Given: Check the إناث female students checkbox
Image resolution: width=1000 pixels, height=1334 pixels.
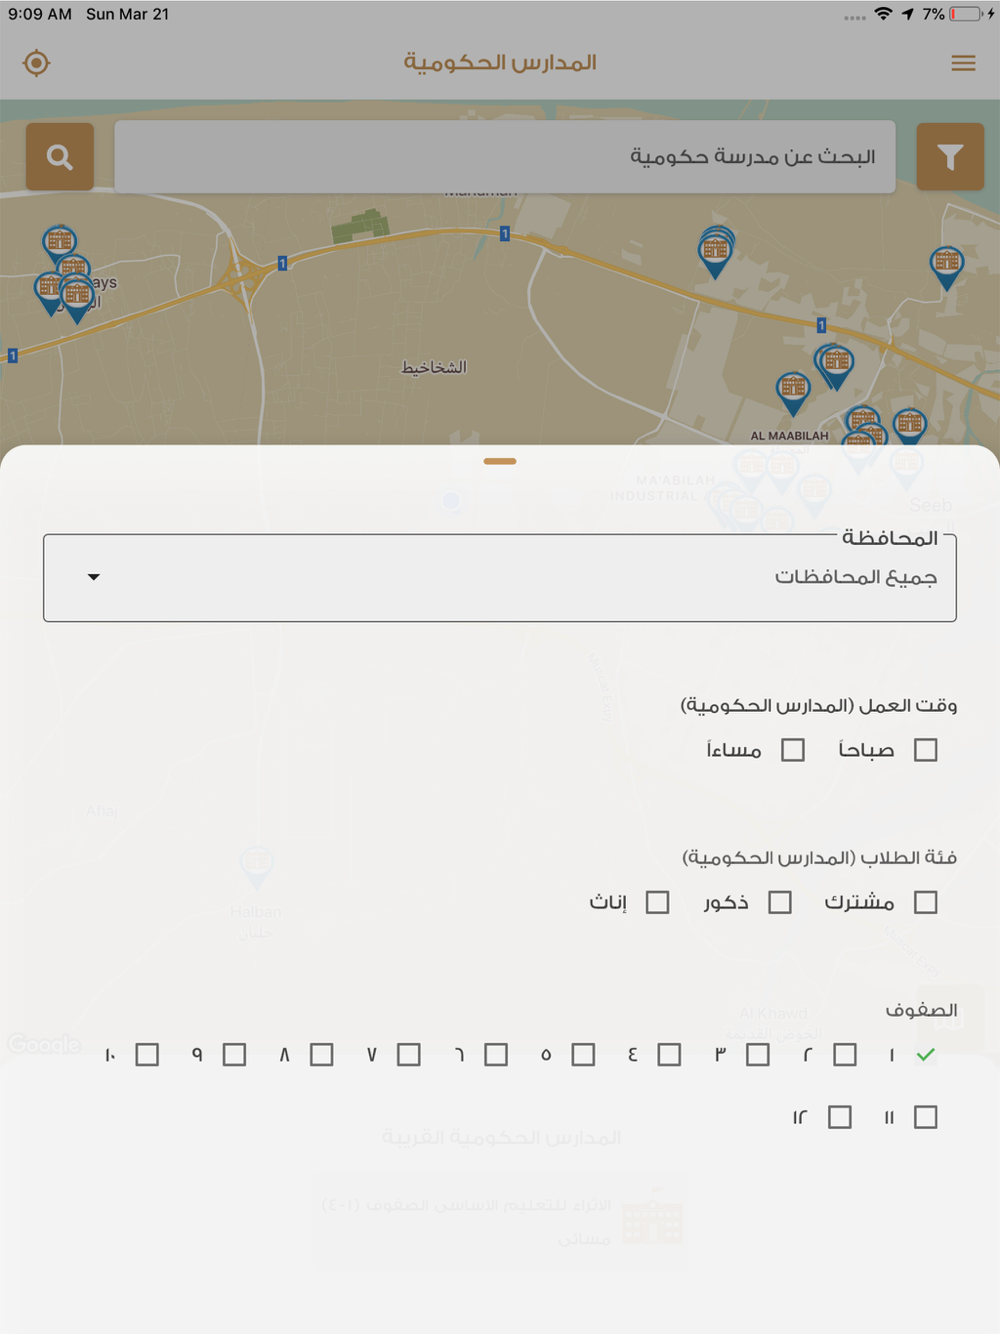Looking at the screenshot, I should tap(657, 903).
